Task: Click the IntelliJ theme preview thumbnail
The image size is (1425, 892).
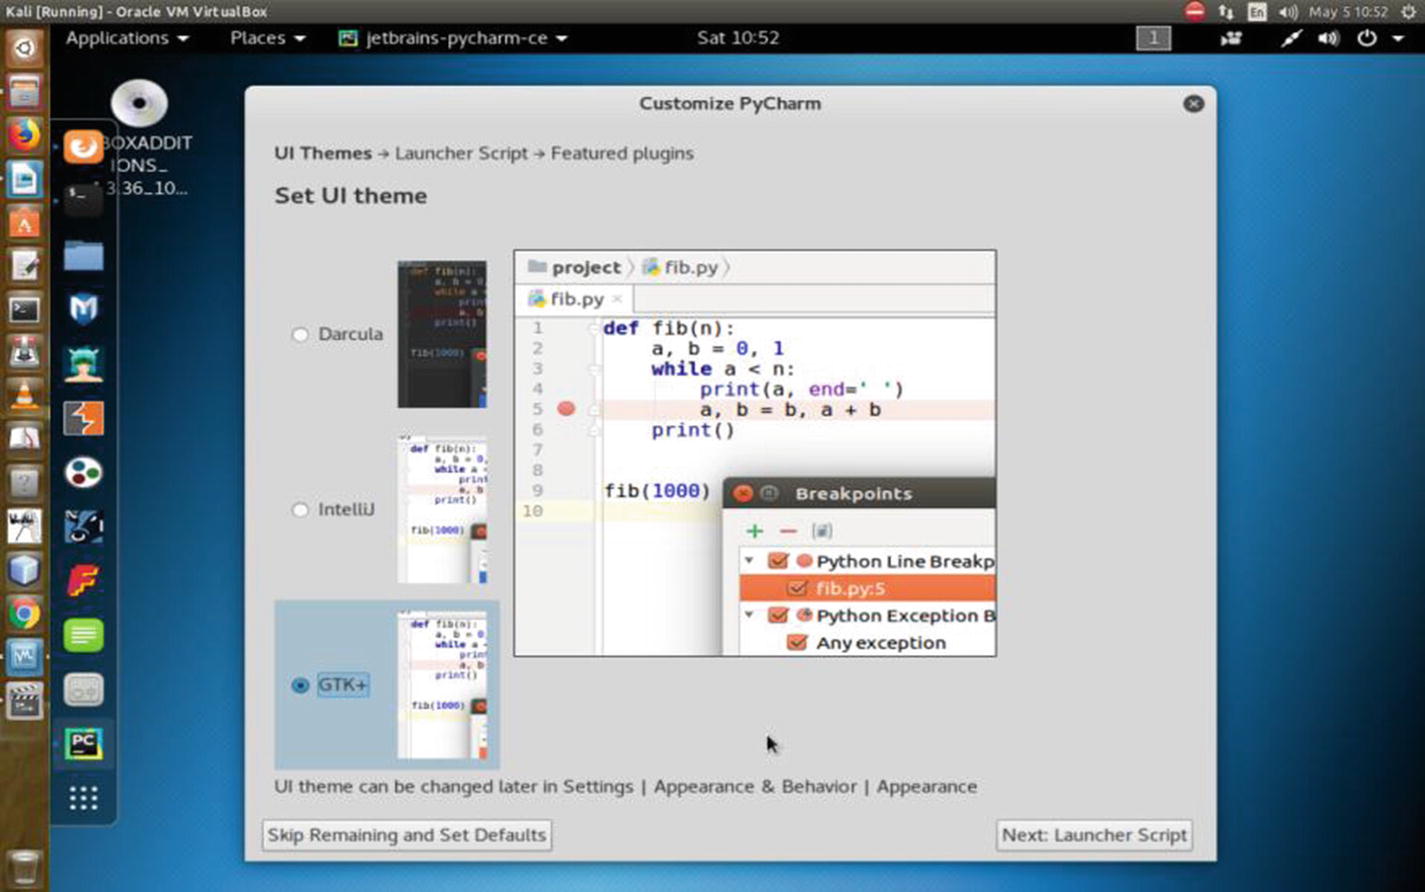Action: (x=442, y=509)
